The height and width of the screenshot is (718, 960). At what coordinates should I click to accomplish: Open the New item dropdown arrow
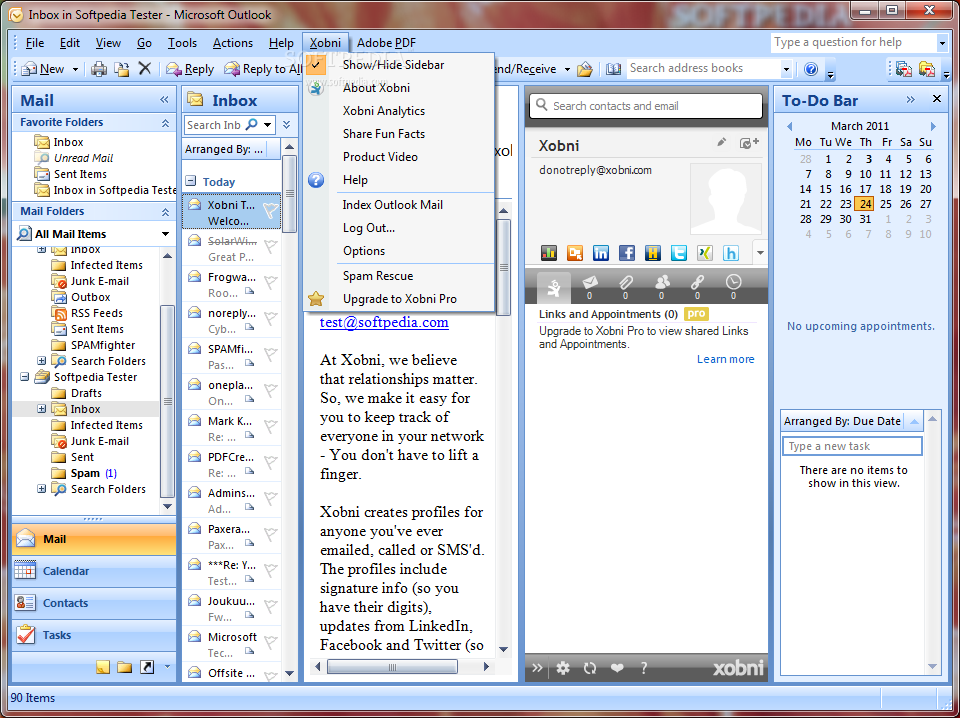click(x=75, y=69)
